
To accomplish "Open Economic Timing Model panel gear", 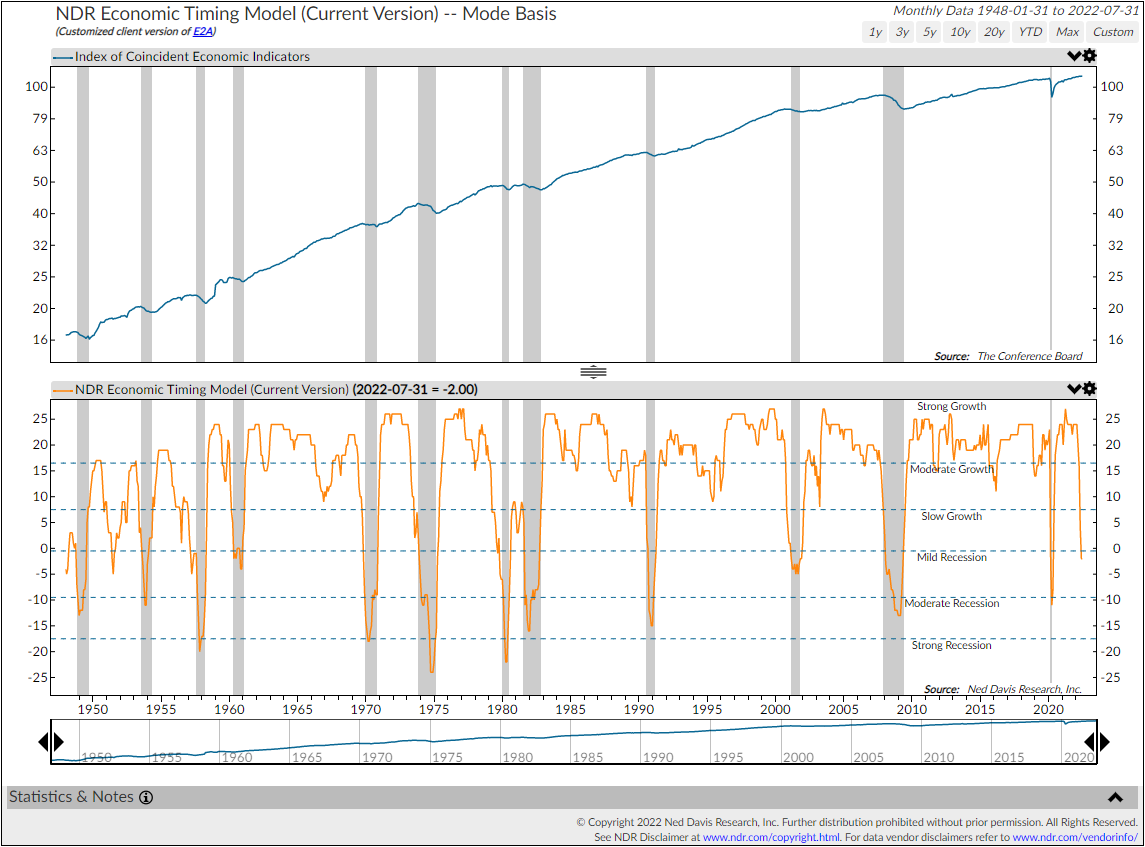I will coord(1089,389).
